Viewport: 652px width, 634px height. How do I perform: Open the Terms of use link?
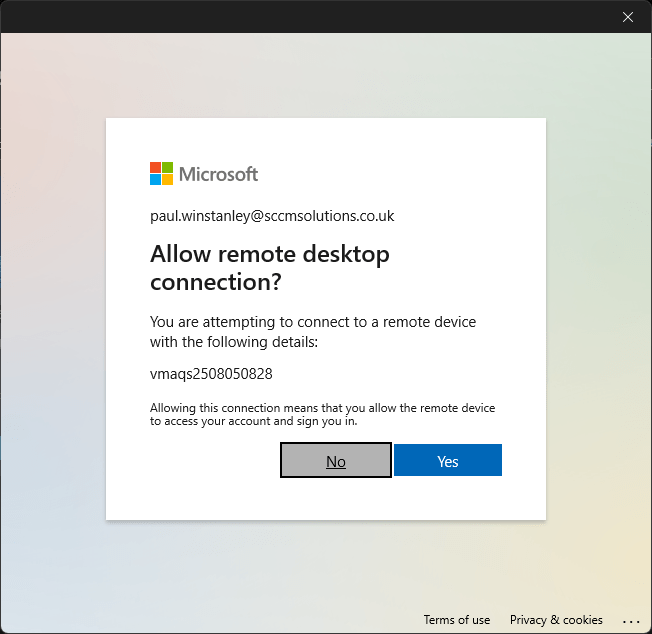(x=456, y=620)
